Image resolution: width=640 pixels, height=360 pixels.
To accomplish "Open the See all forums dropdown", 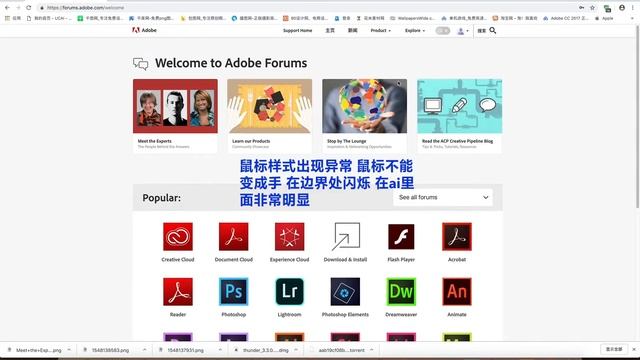I will click(443, 198).
